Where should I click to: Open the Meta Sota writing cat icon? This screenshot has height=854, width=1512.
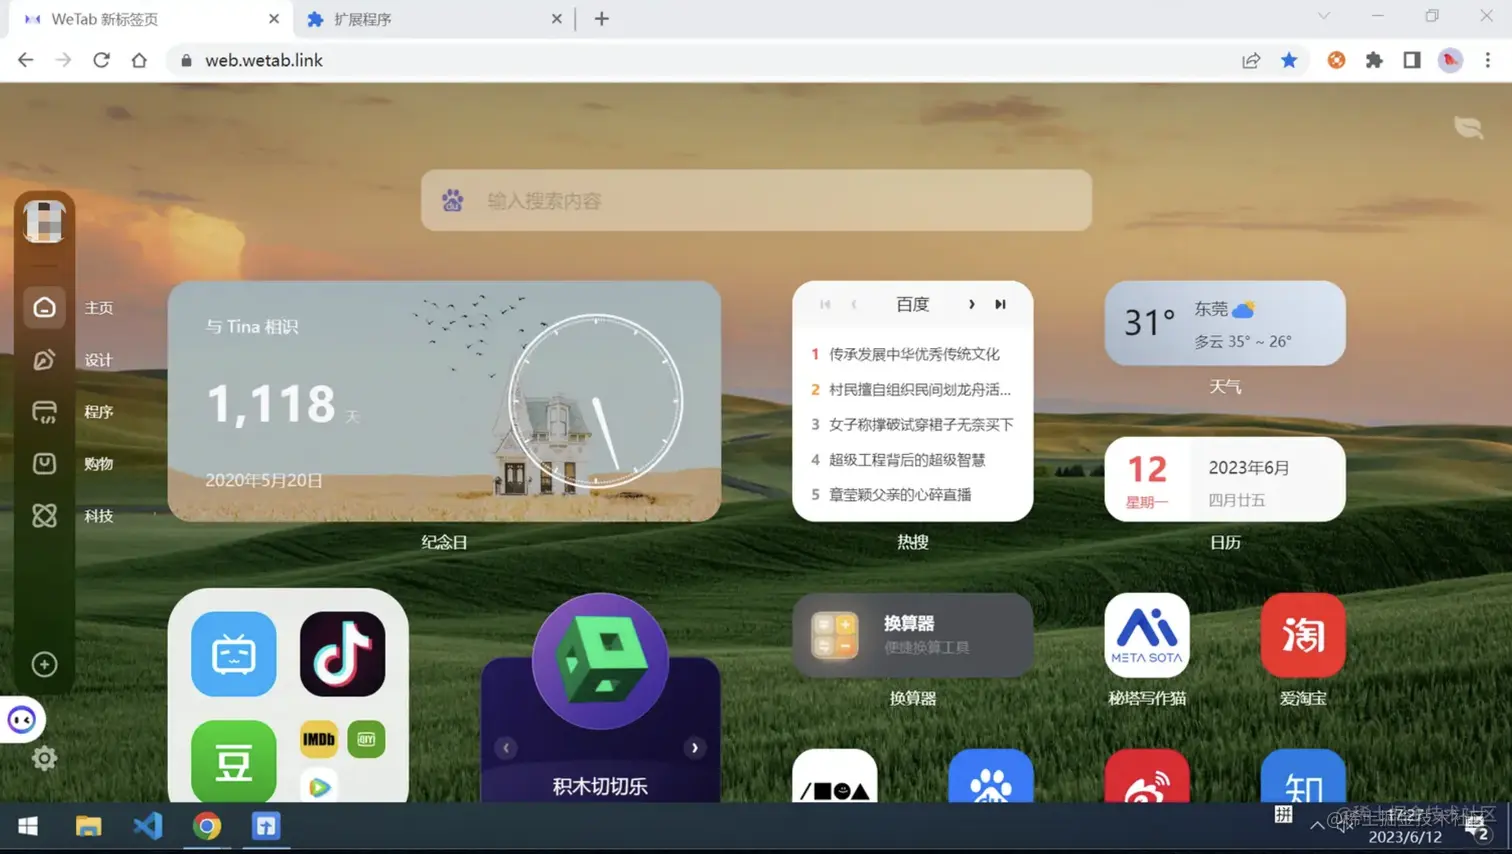[1147, 635]
